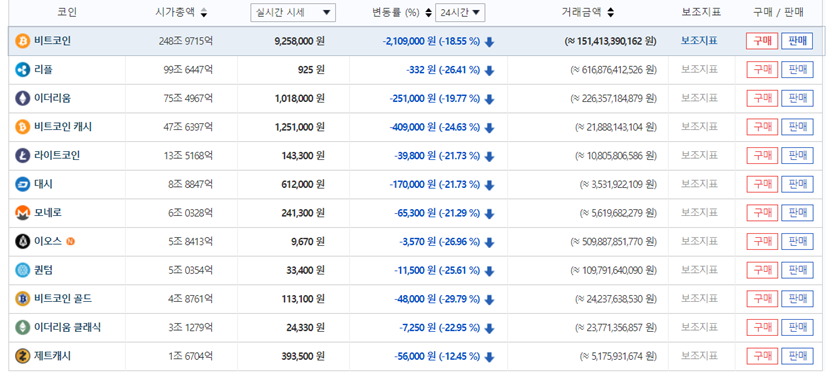Click the down arrow in 라이트코인 row

point(489,157)
